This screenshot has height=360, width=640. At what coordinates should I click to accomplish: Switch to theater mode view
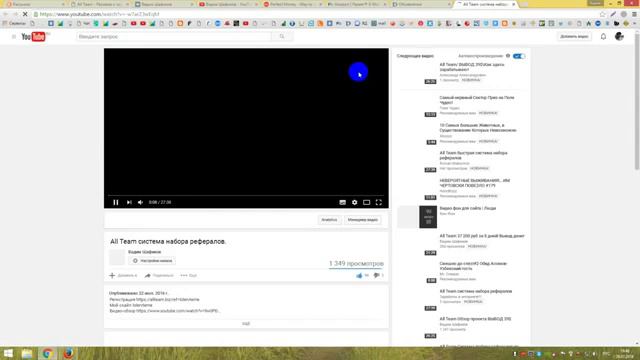coord(367,202)
